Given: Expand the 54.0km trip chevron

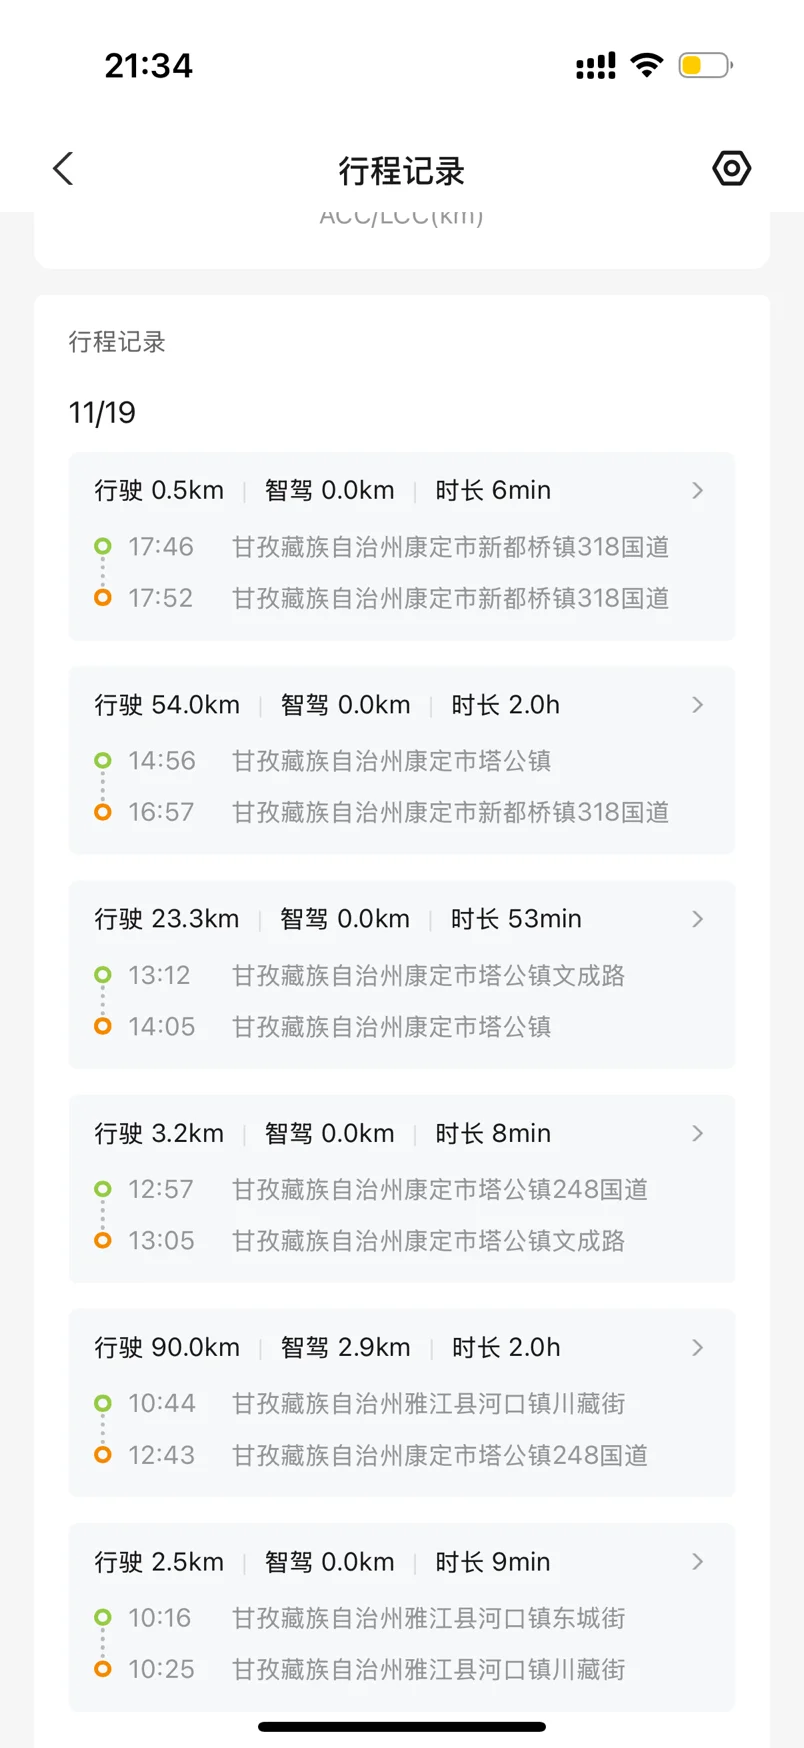Looking at the screenshot, I should pyautogui.click(x=698, y=705).
